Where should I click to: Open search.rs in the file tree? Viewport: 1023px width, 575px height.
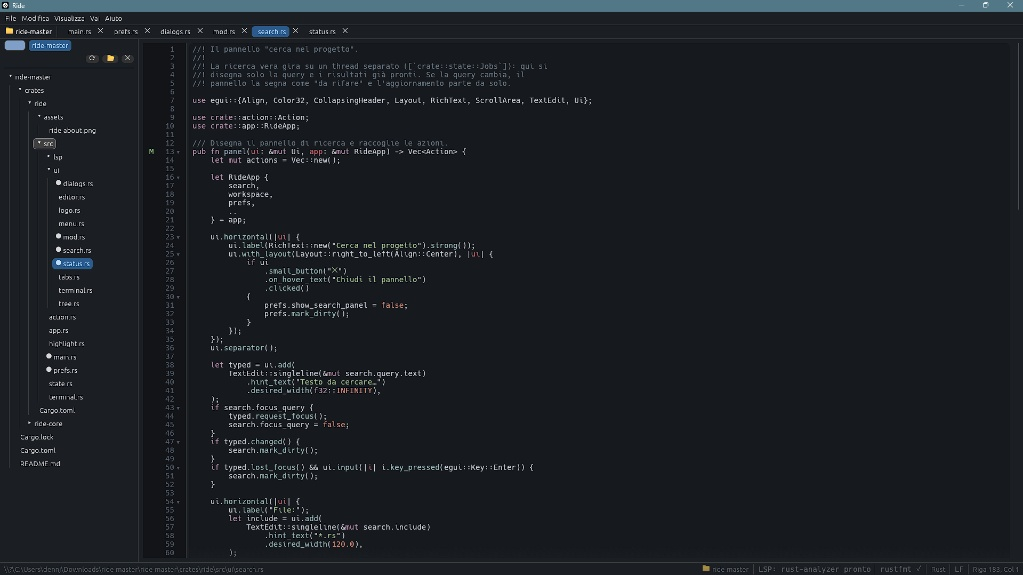click(x=77, y=250)
